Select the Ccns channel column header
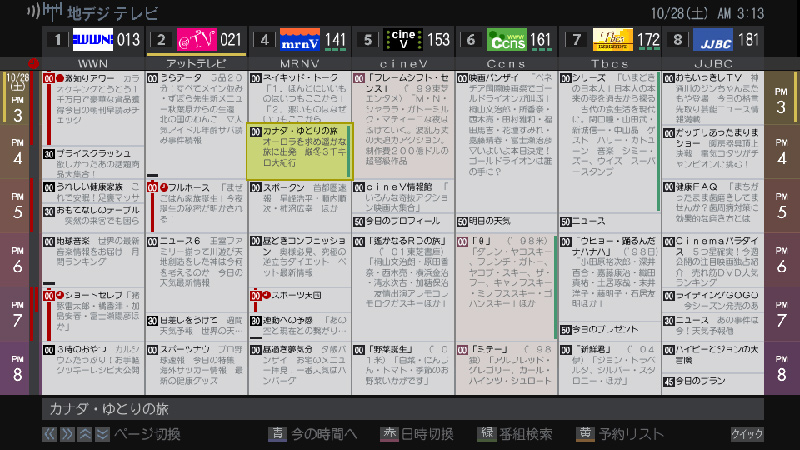800x450 pixels. 507,64
